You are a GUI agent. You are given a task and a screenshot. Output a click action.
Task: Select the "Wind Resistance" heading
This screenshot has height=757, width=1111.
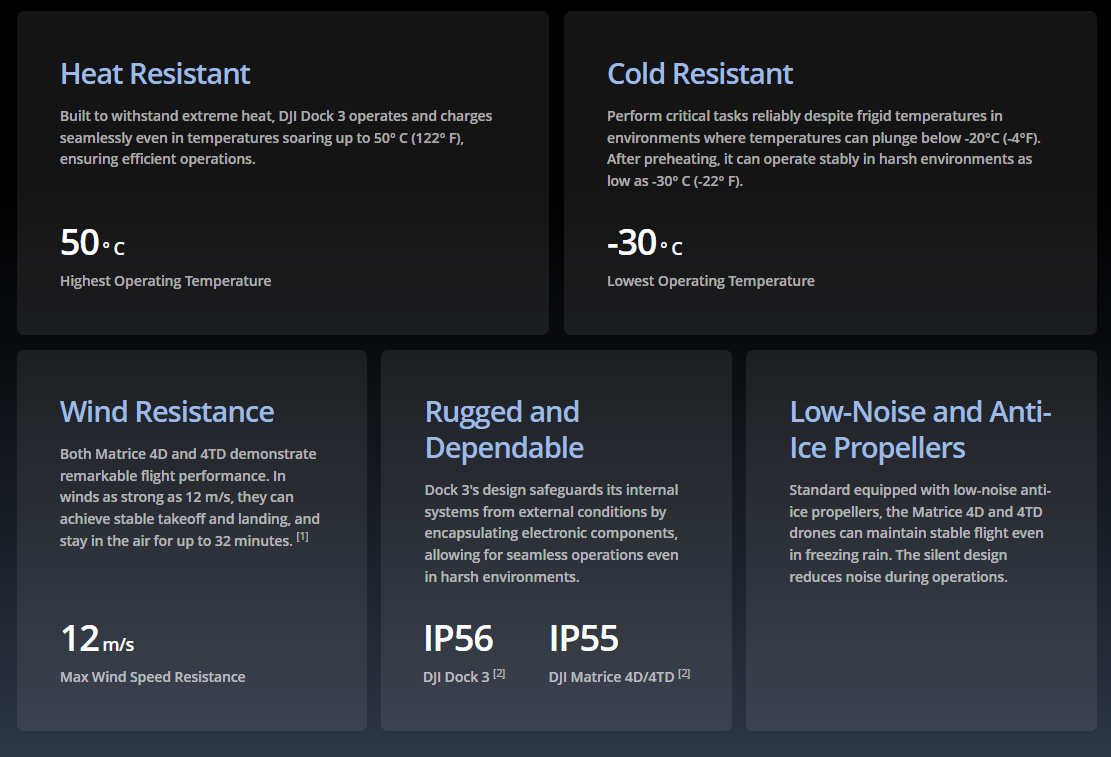(x=167, y=412)
